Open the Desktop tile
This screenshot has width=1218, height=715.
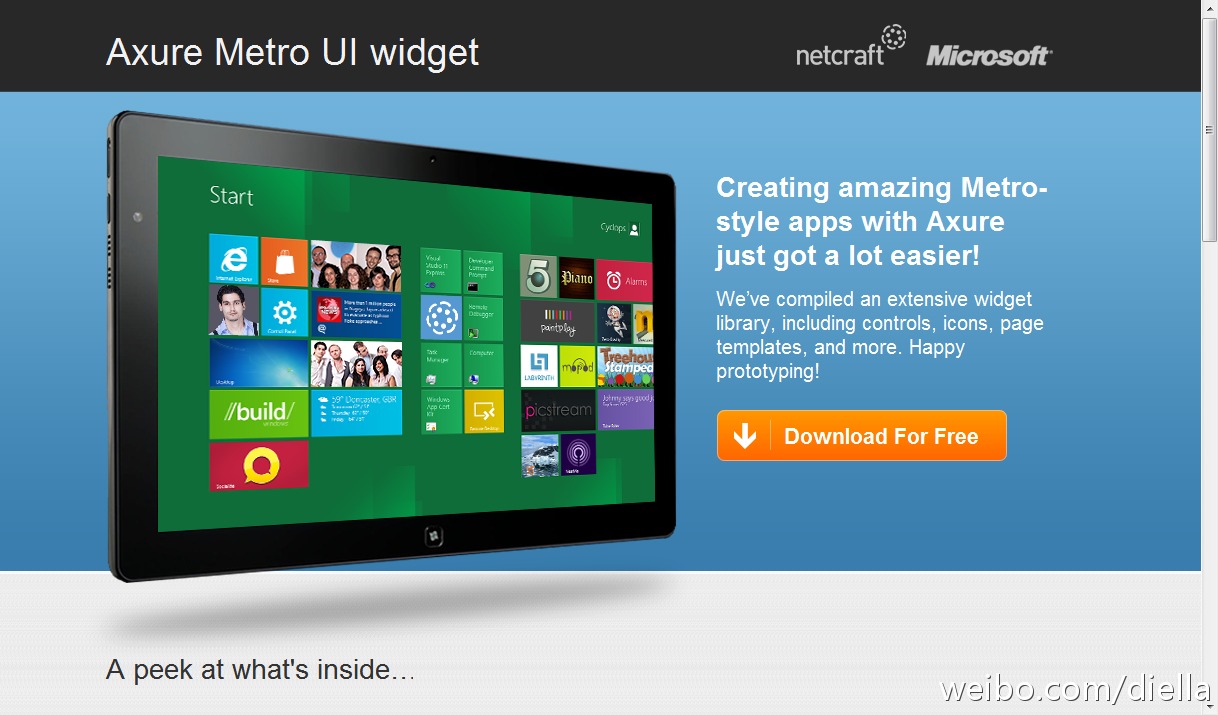(x=259, y=363)
